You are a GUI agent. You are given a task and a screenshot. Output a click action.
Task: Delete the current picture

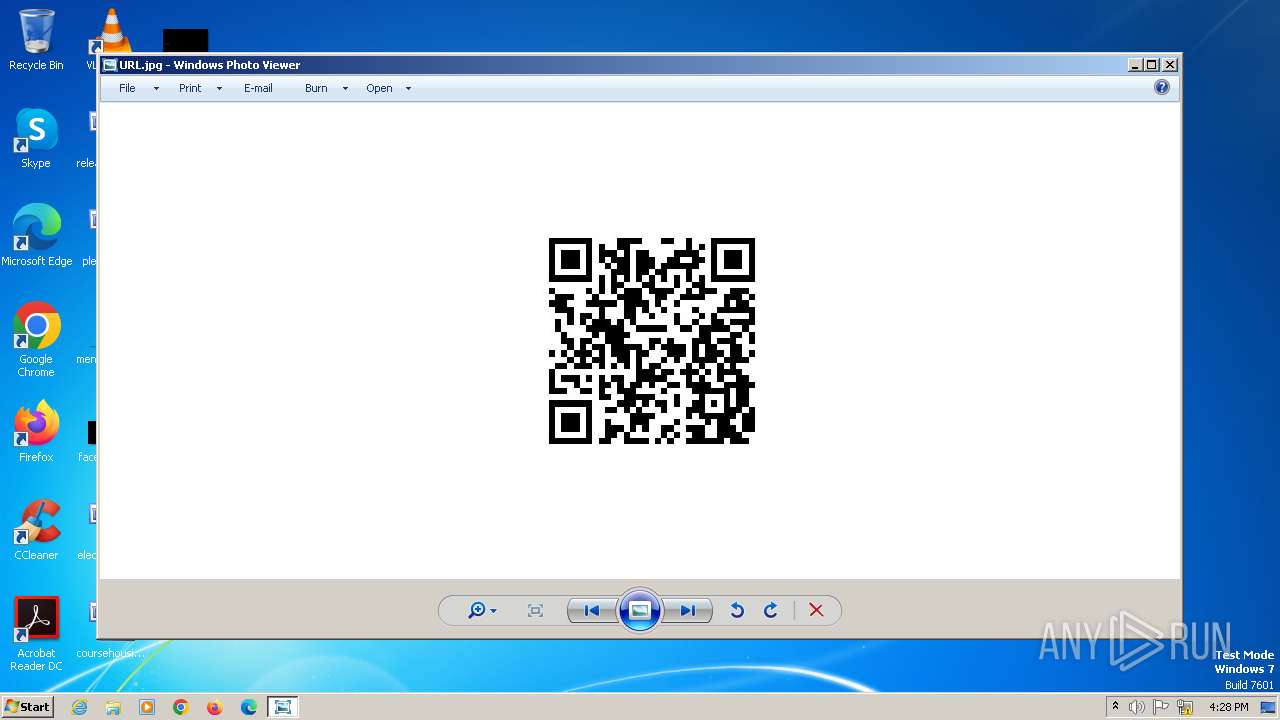[816, 610]
